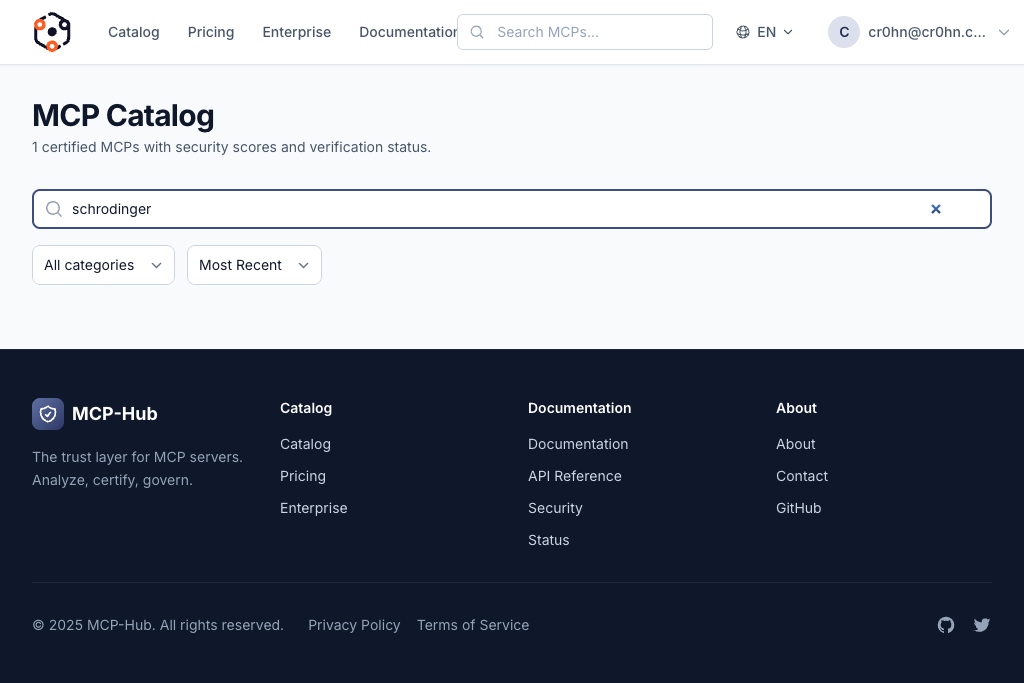The image size is (1024, 683).
Task: Visit the Privacy Policy link
Action: (354, 625)
